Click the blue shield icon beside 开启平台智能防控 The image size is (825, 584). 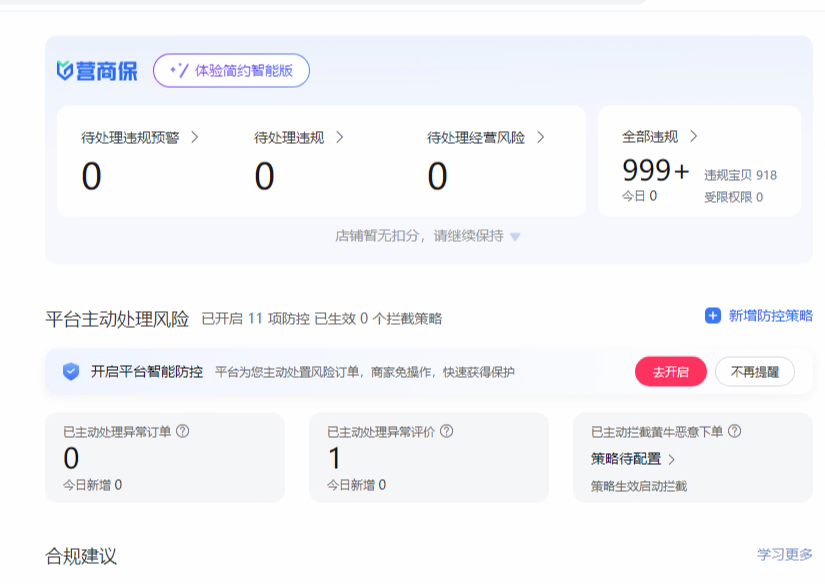tap(71, 372)
